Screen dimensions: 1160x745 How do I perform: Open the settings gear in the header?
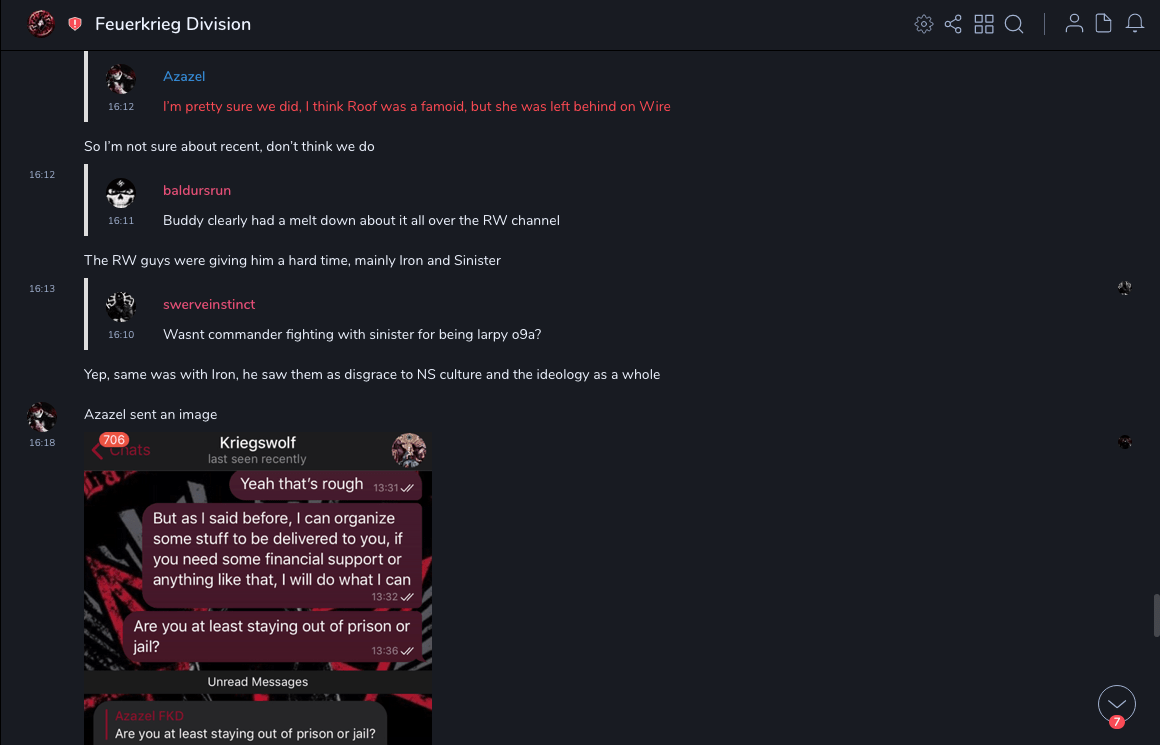pyautogui.click(x=924, y=24)
